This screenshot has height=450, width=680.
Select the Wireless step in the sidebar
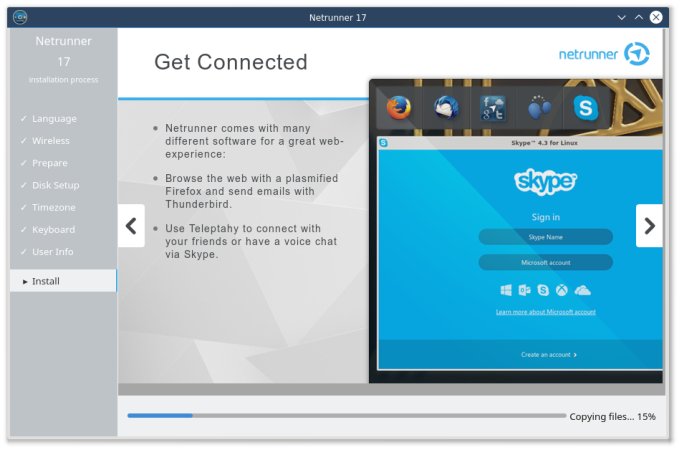coord(63,141)
